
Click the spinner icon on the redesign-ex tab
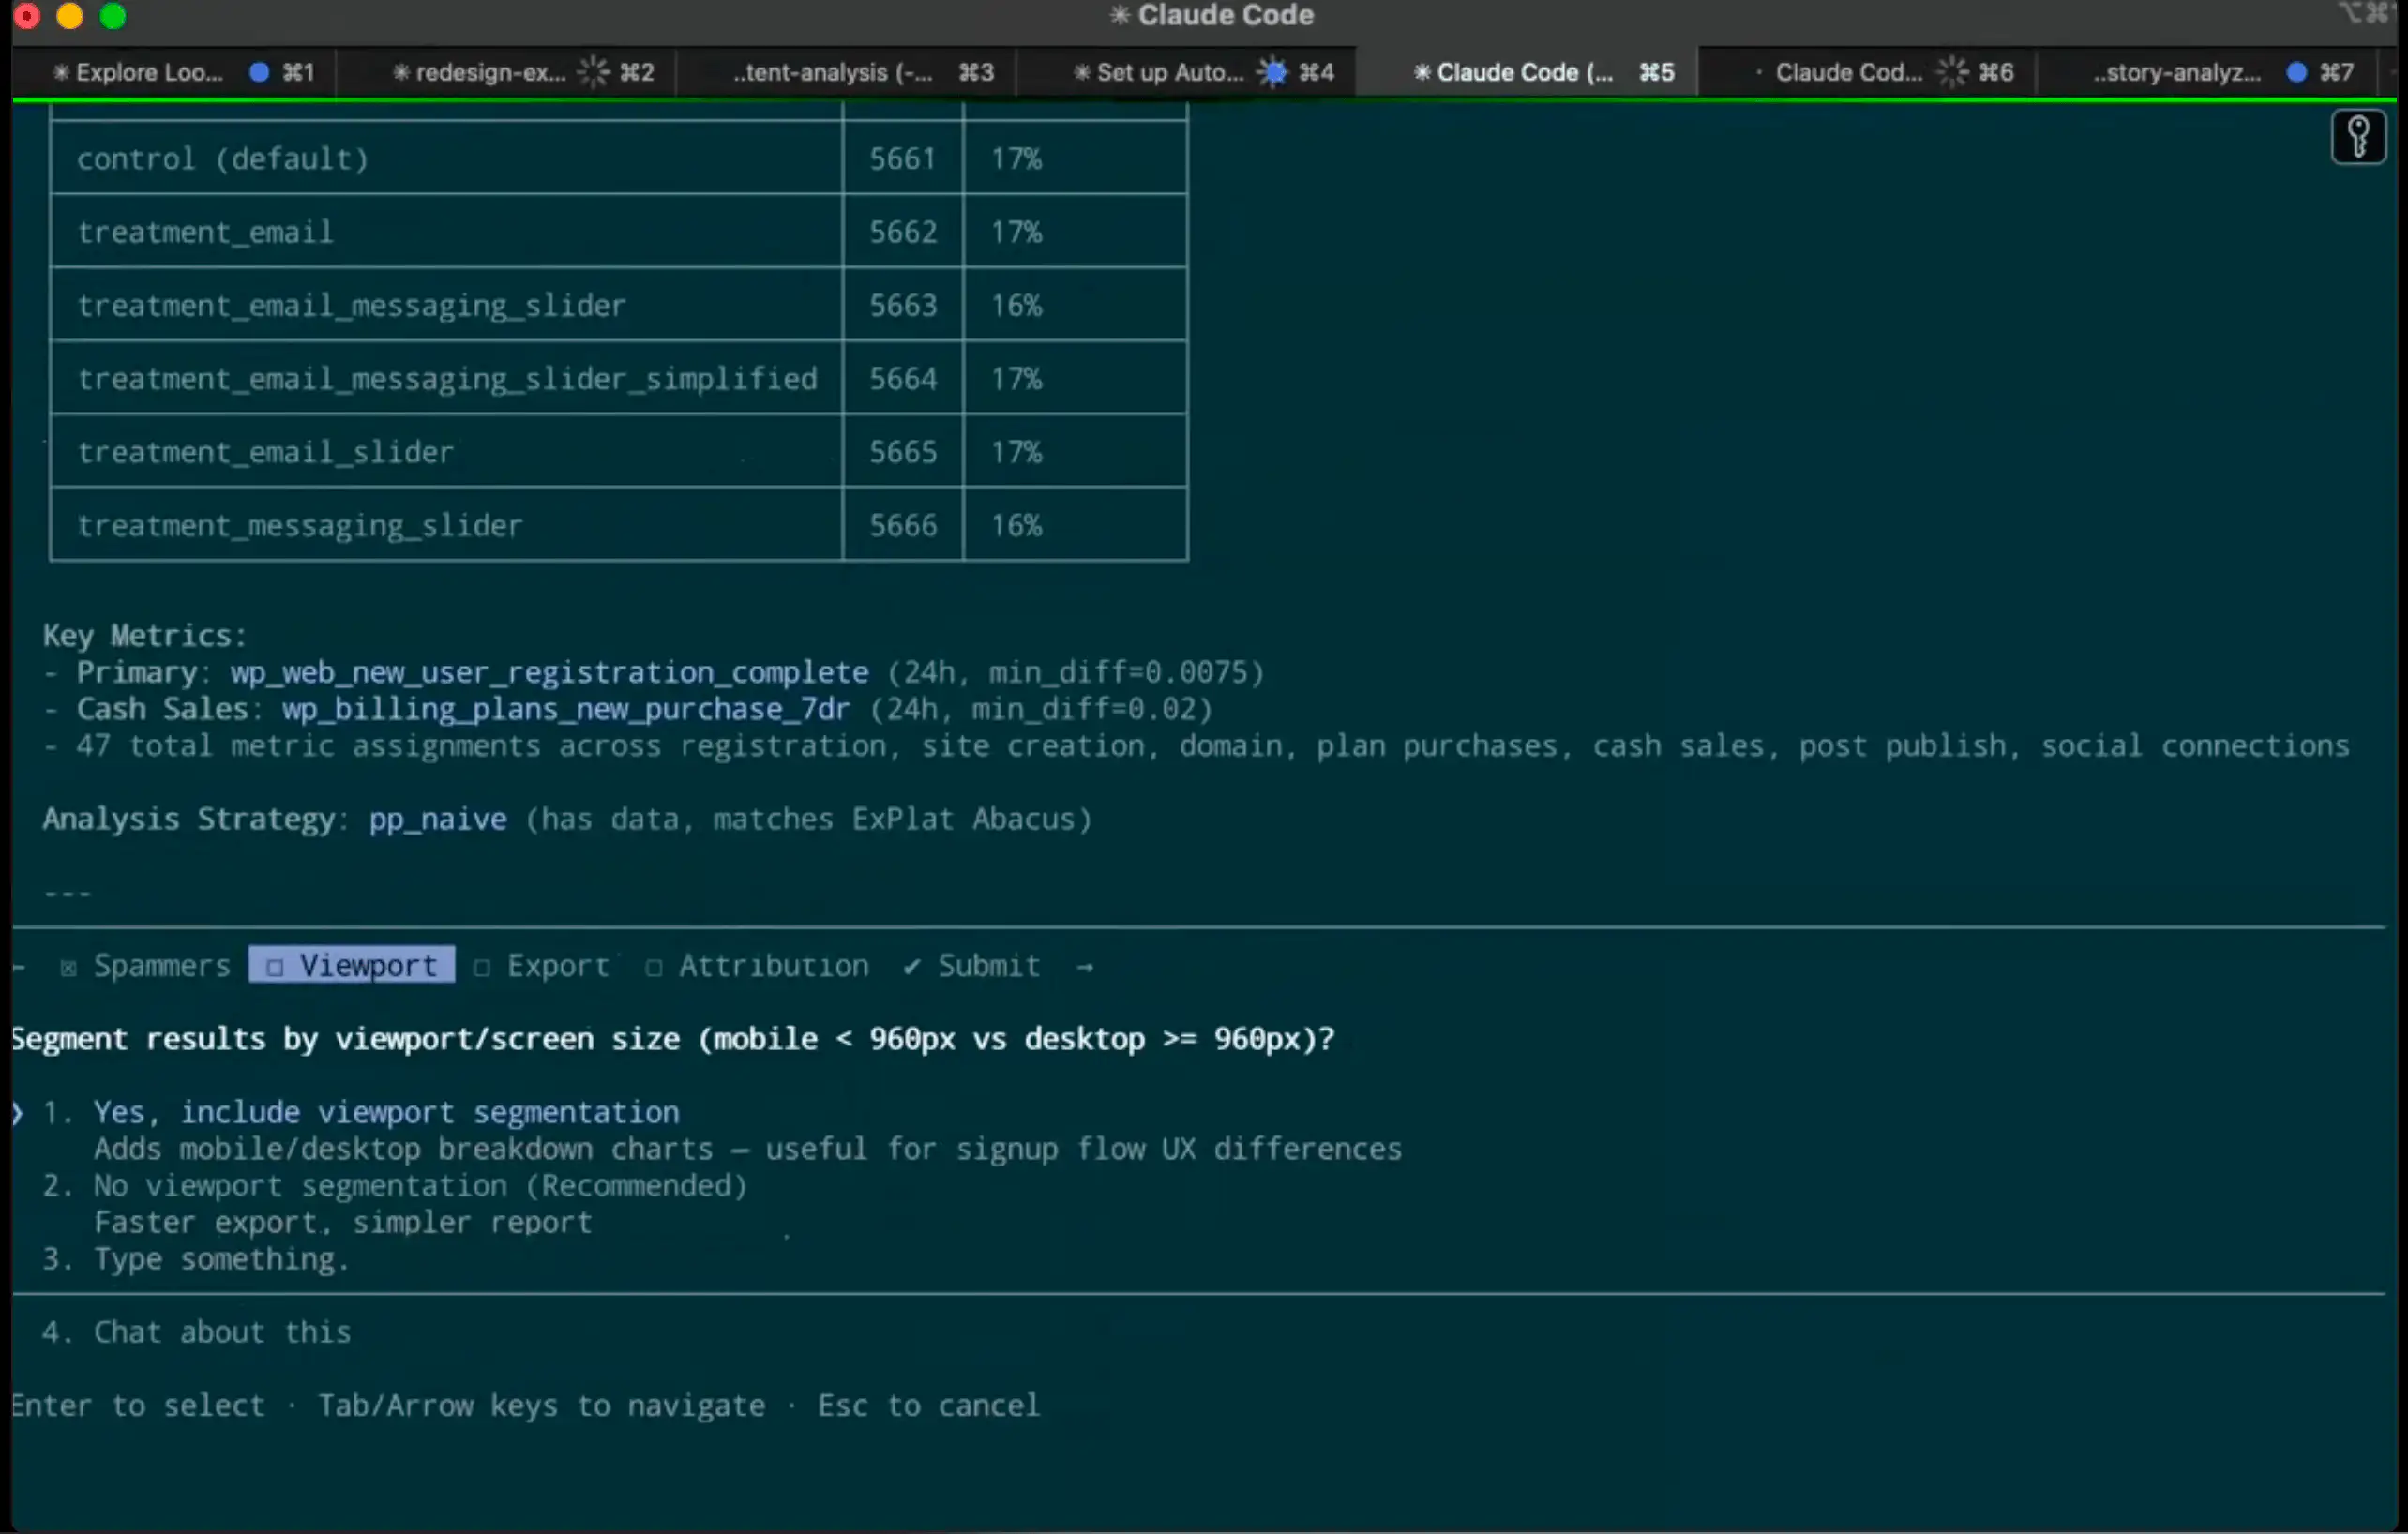pyautogui.click(x=594, y=71)
